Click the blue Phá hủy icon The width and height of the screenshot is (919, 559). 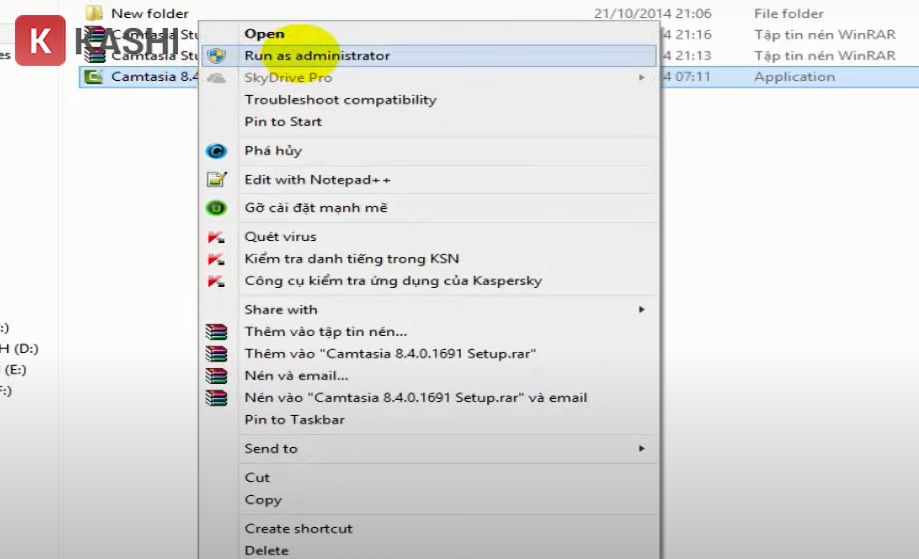pyautogui.click(x=216, y=151)
